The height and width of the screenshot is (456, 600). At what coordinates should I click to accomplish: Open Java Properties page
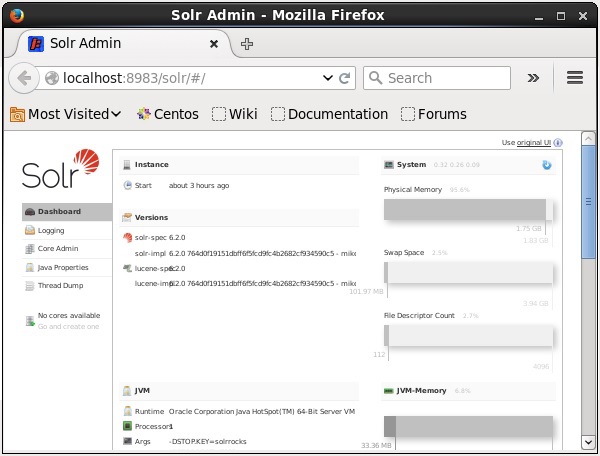tap(62, 267)
